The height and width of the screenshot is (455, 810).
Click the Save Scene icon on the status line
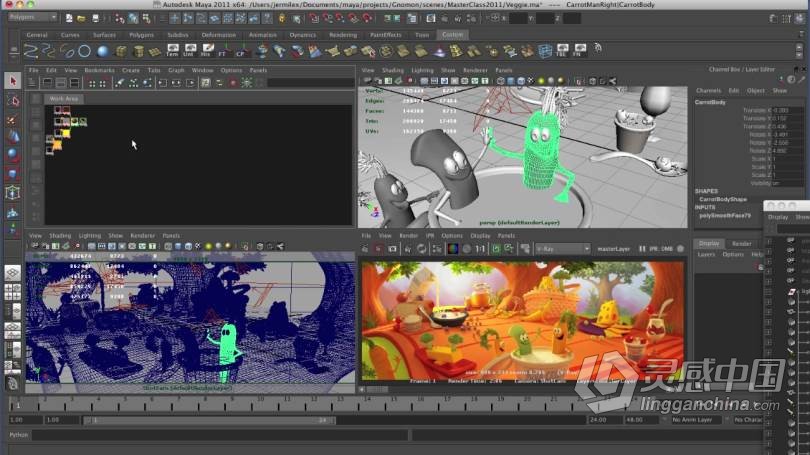click(95, 18)
